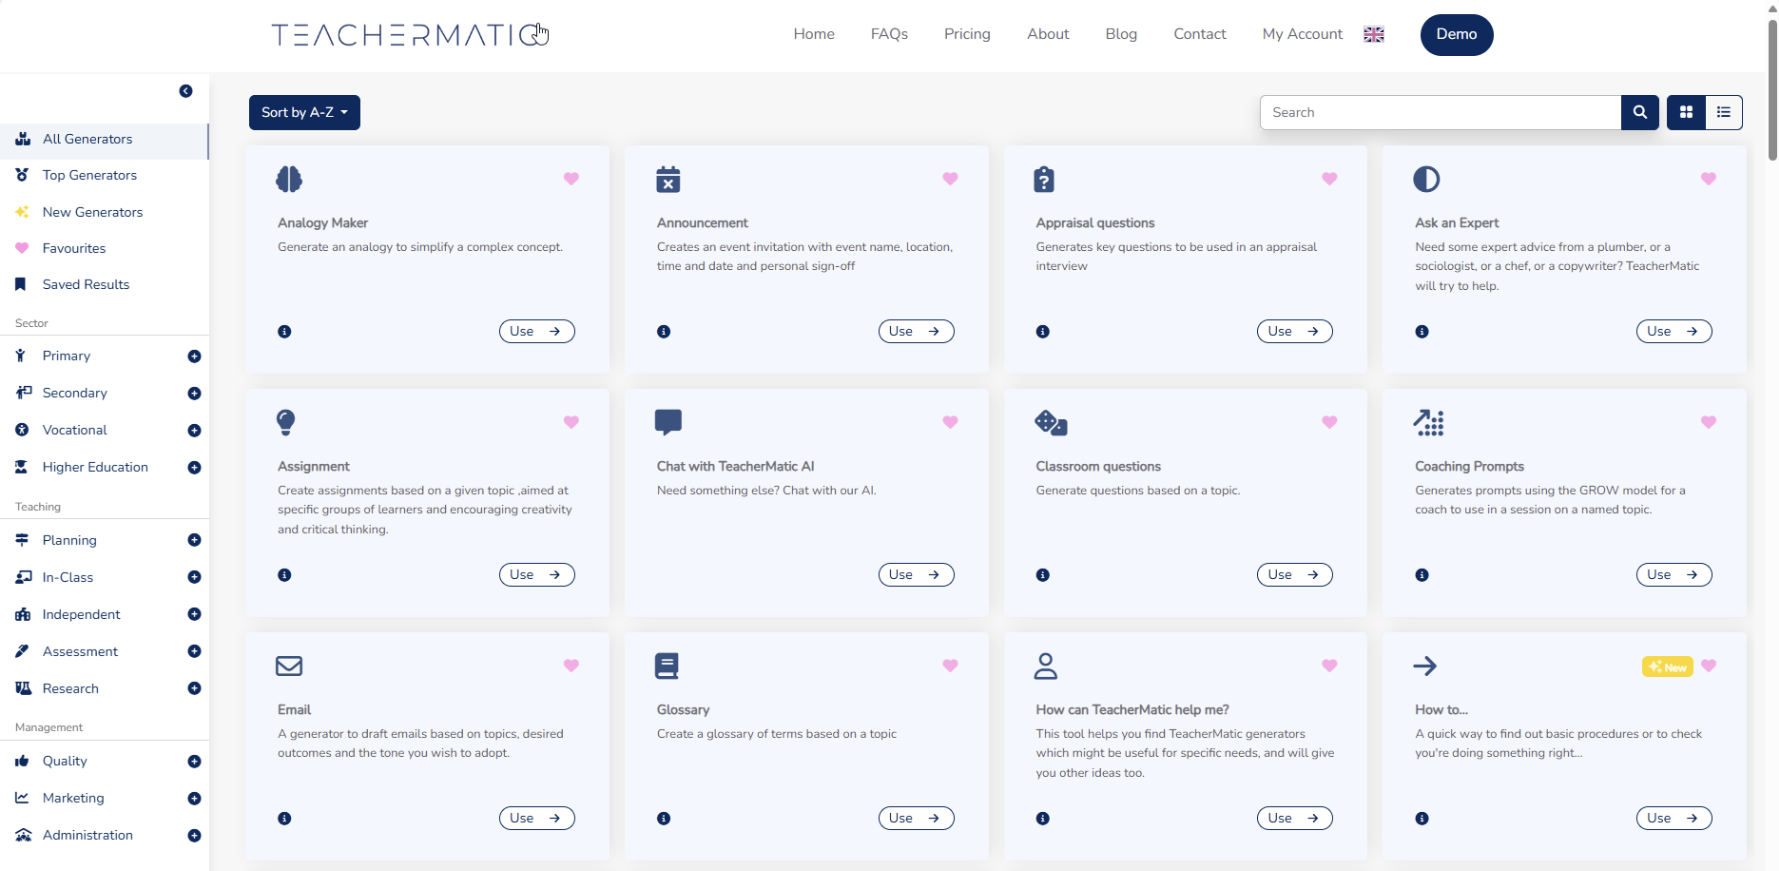Viewport: 1779px width, 871px height.
Task: Click the Announcement calendar icon
Action: pos(668,179)
